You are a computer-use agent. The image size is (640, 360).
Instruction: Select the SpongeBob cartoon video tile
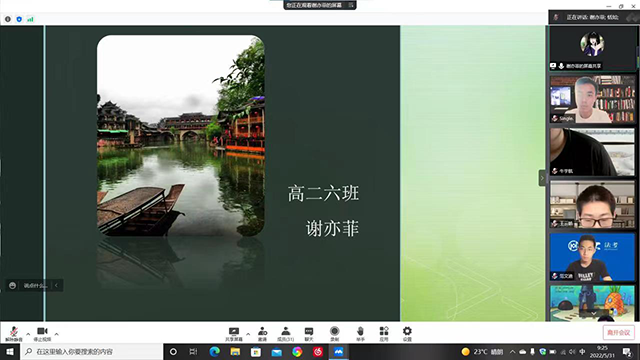coord(592,303)
